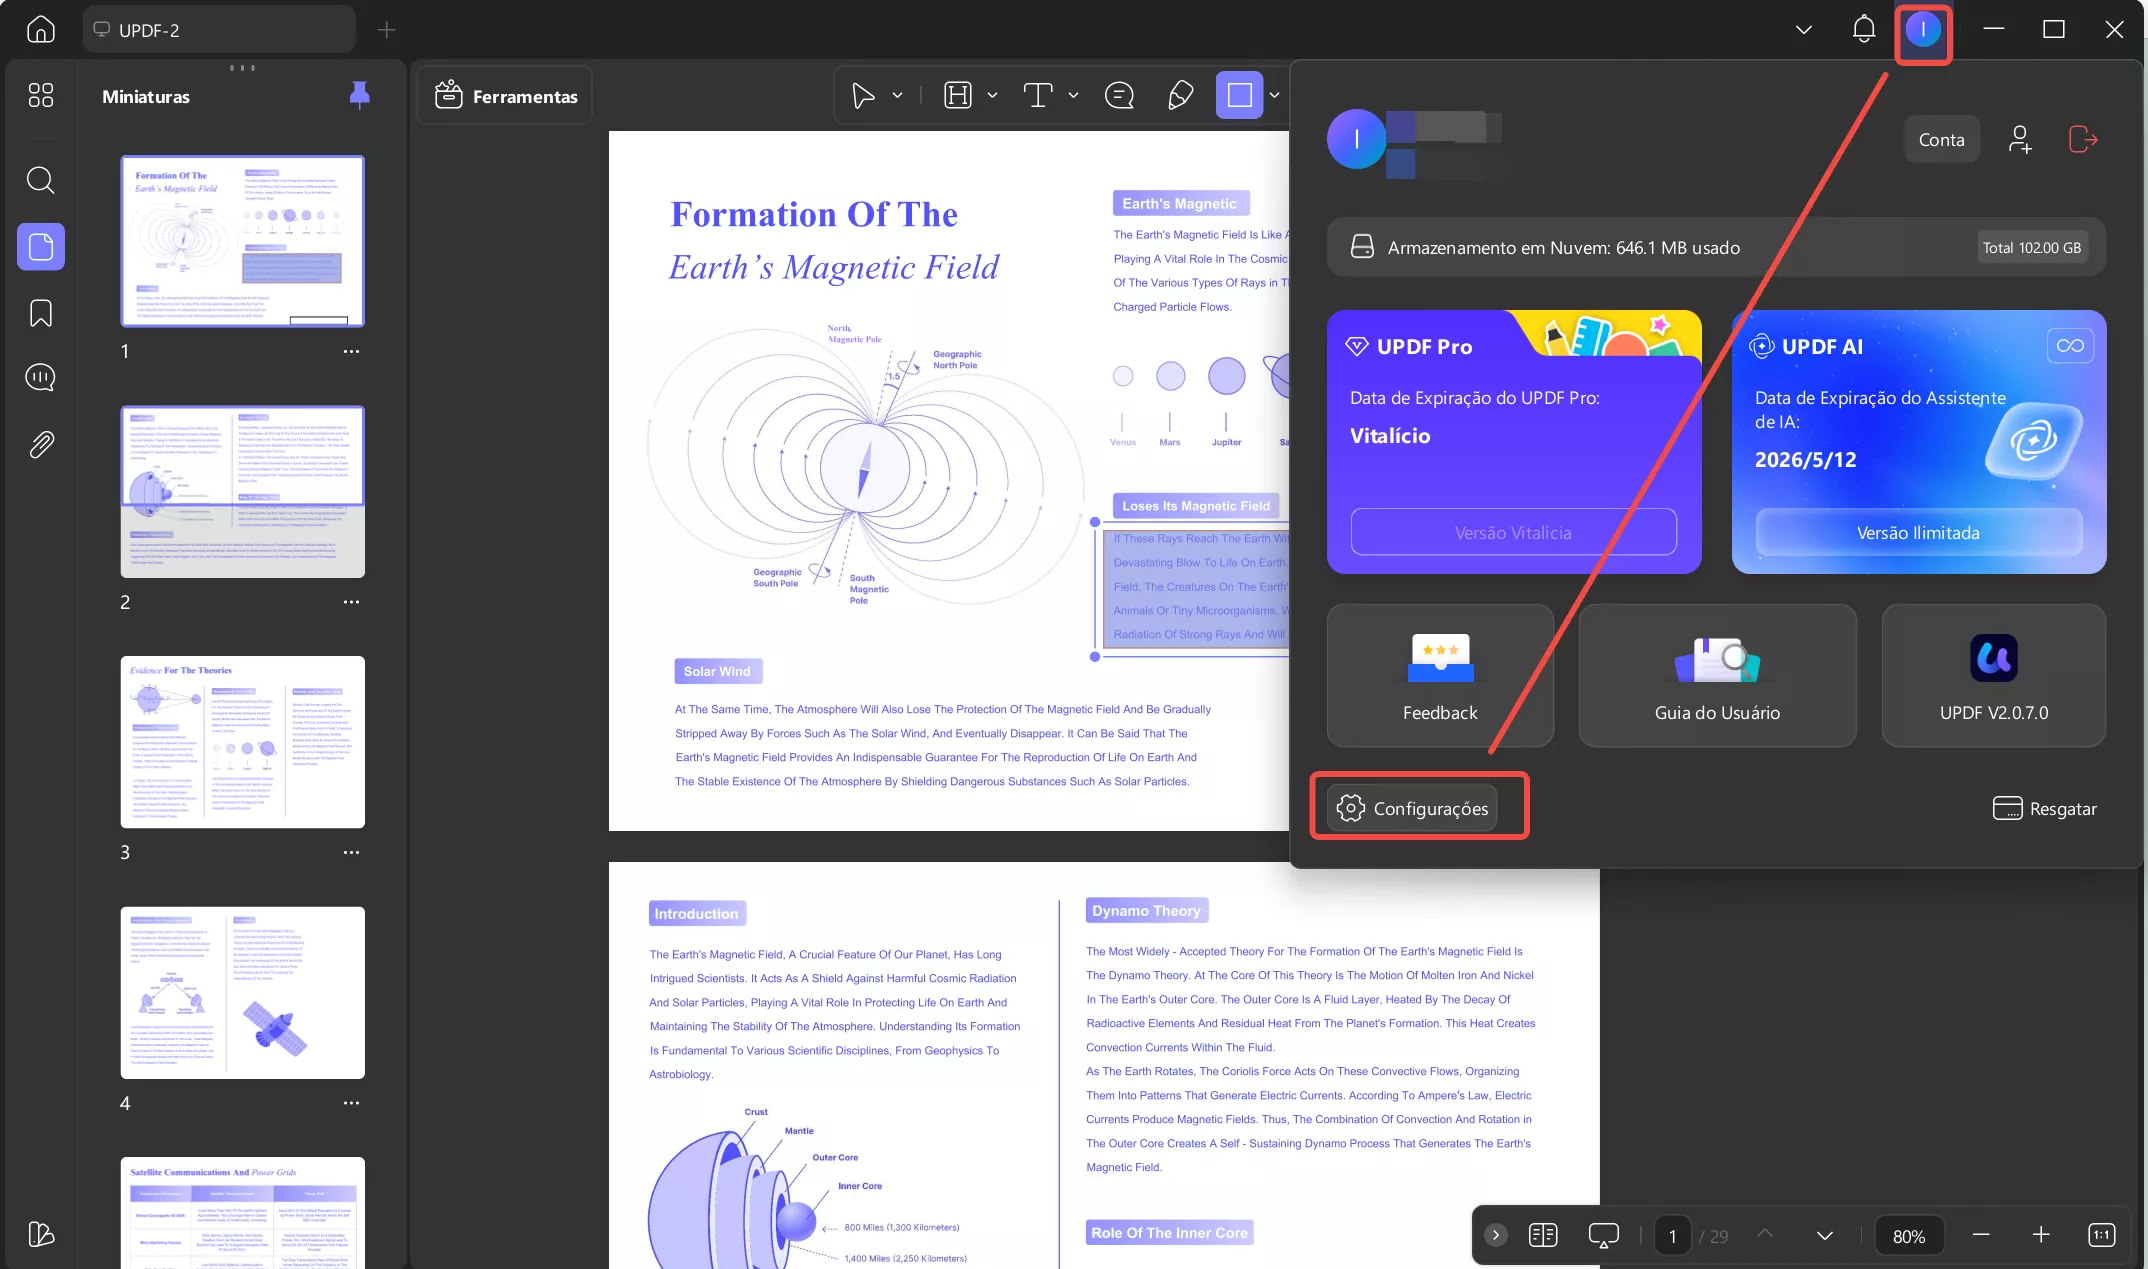Screen dimensions: 2148x1269
Task: Expand the rectangle shape tool dropdown
Action: 1274,96
